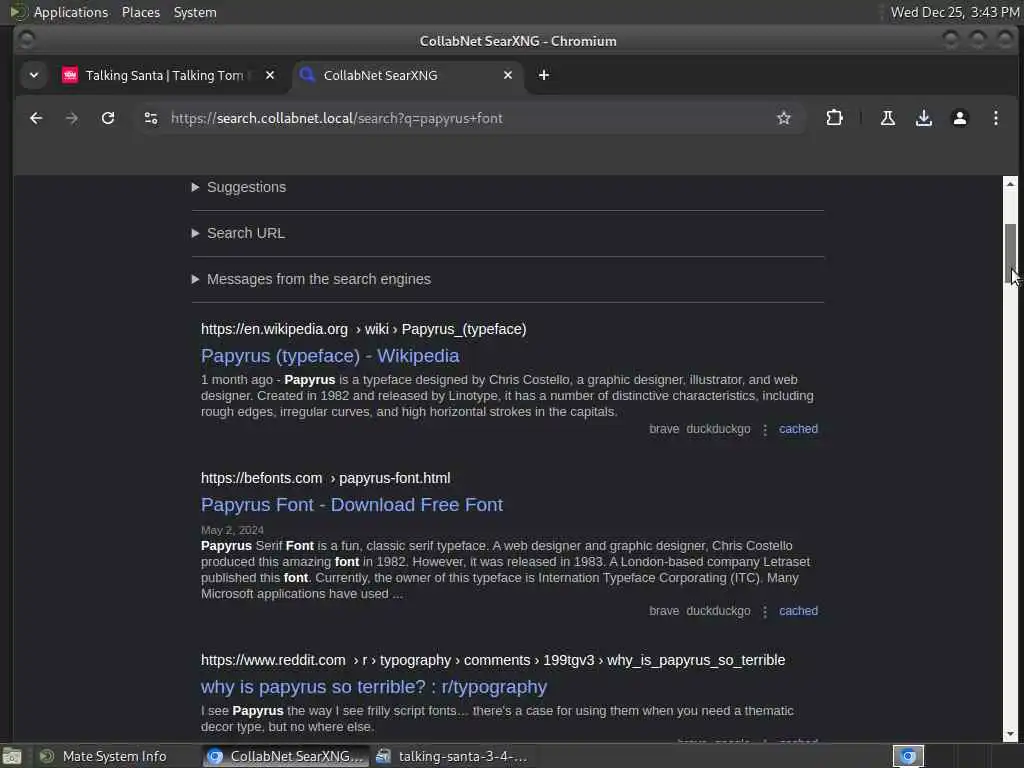This screenshot has height=768, width=1024.
Task: Click the scroll up arrow of page scrollbar
Action: click(x=1010, y=184)
